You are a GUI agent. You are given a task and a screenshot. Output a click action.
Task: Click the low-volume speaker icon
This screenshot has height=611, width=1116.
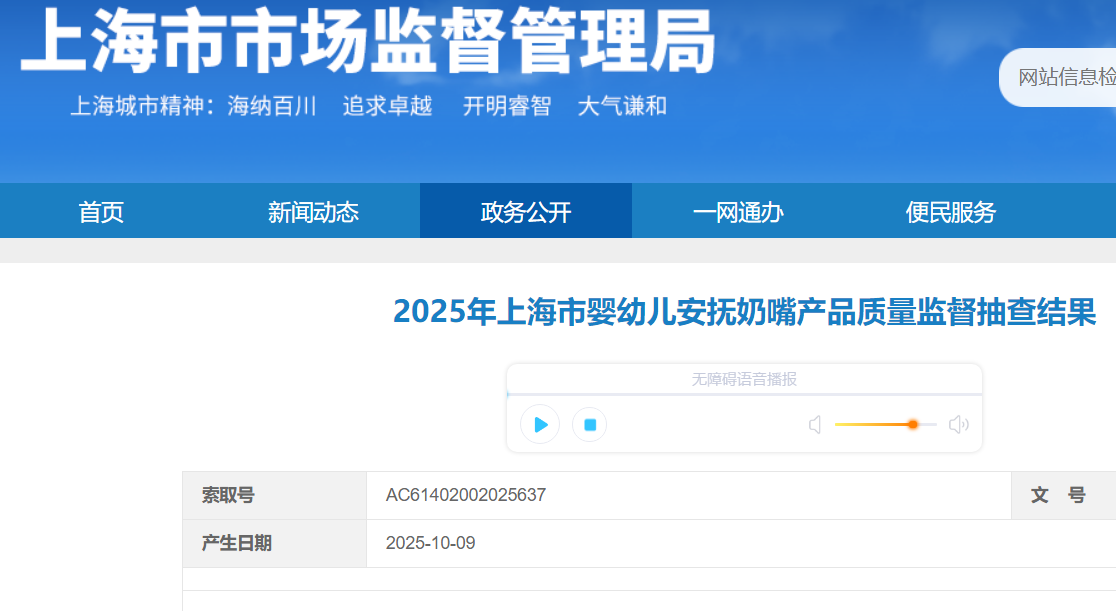point(815,425)
